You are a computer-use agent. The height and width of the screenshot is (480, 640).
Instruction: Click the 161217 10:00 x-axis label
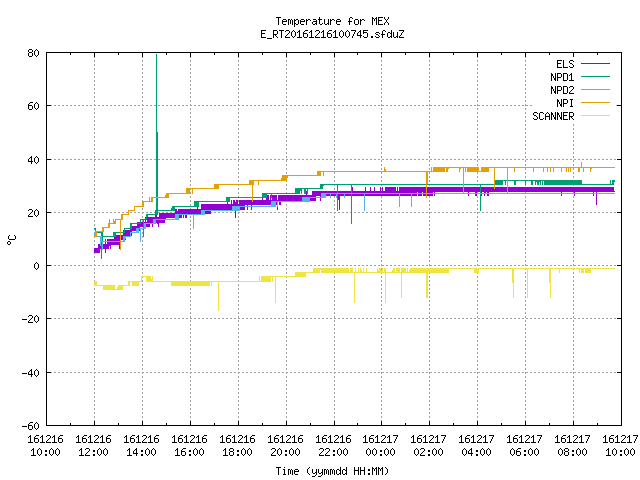[620, 446]
